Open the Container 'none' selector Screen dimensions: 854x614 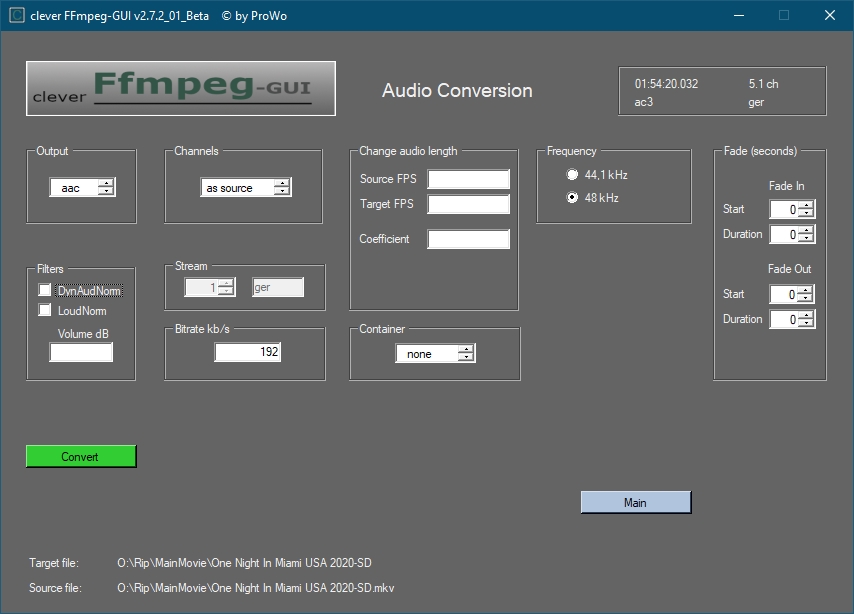(x=435, y=354)
